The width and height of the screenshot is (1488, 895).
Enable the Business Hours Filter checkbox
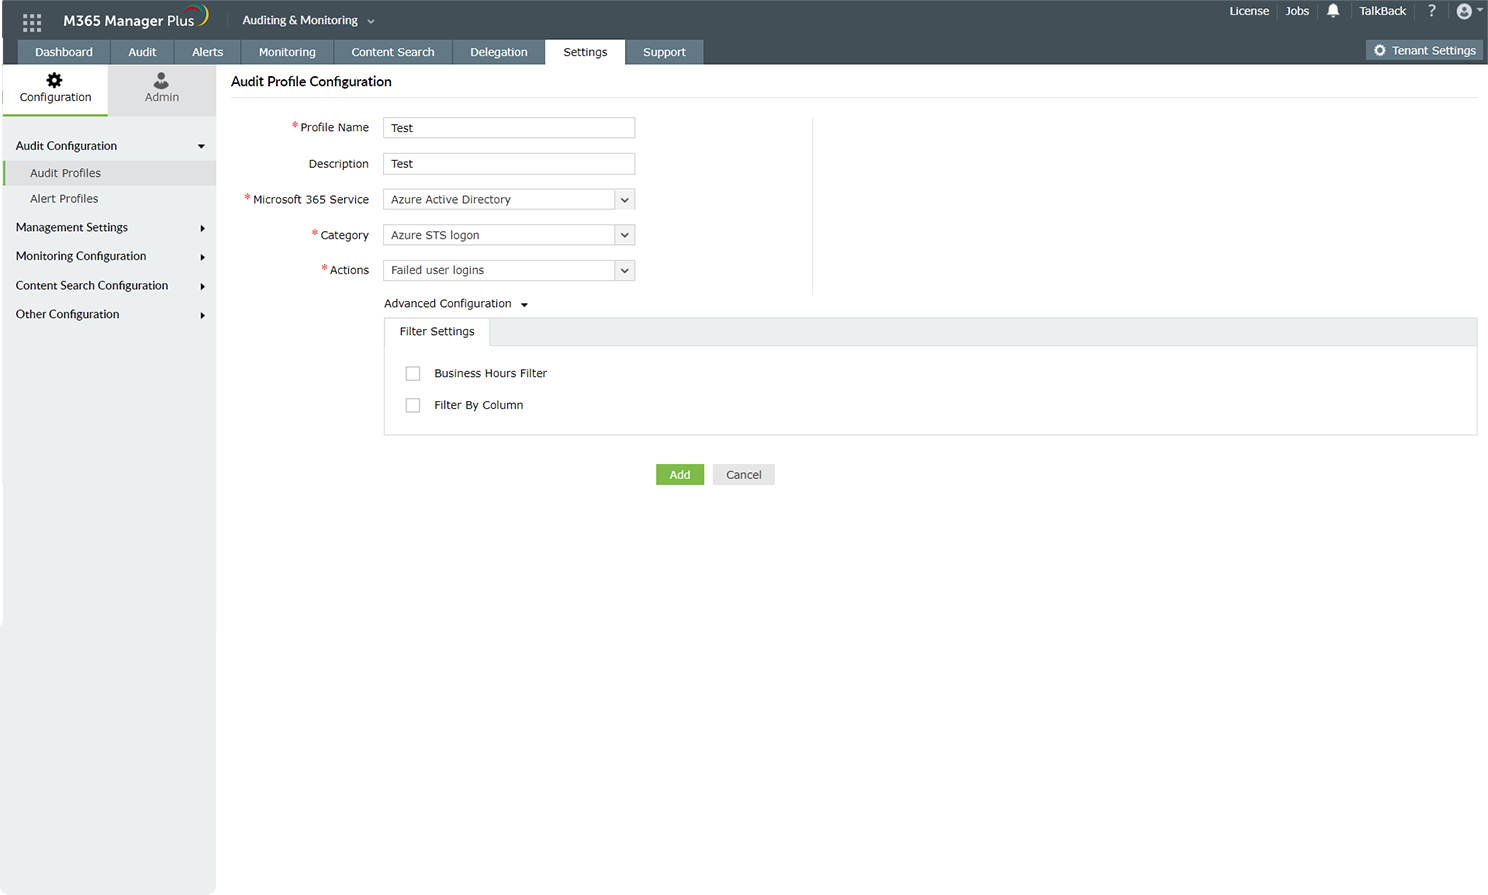(x=413, y=374)
